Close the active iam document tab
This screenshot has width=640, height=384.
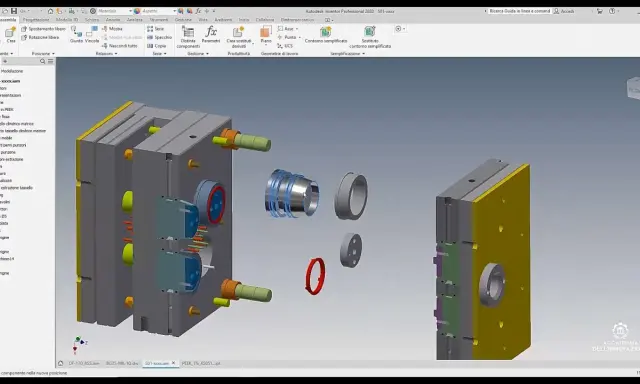coord(173,363)
